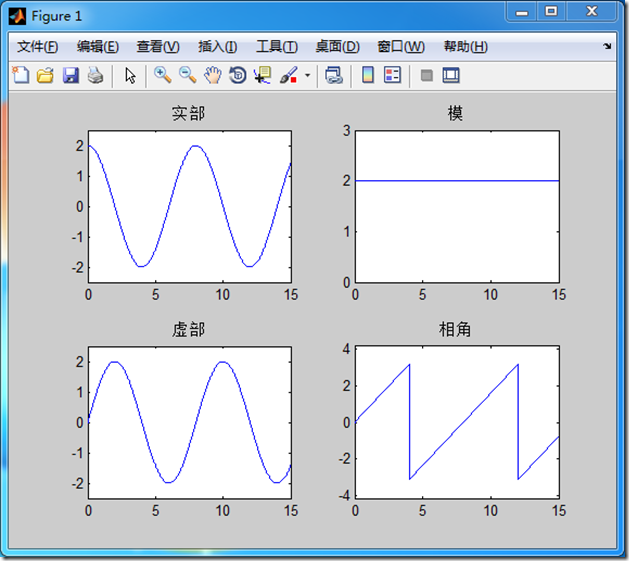This screenshot has height=561, width=629.
Task: Minimize the Figure 1 window
Action: 521,12
